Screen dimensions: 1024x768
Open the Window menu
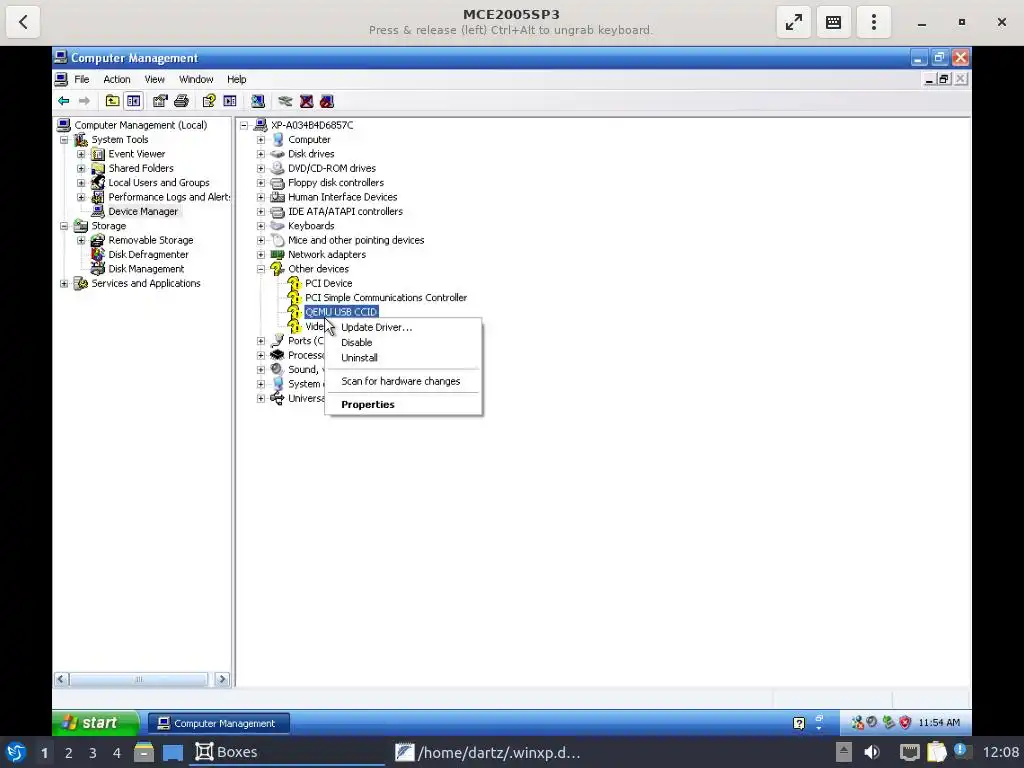[x=196, y=79]
